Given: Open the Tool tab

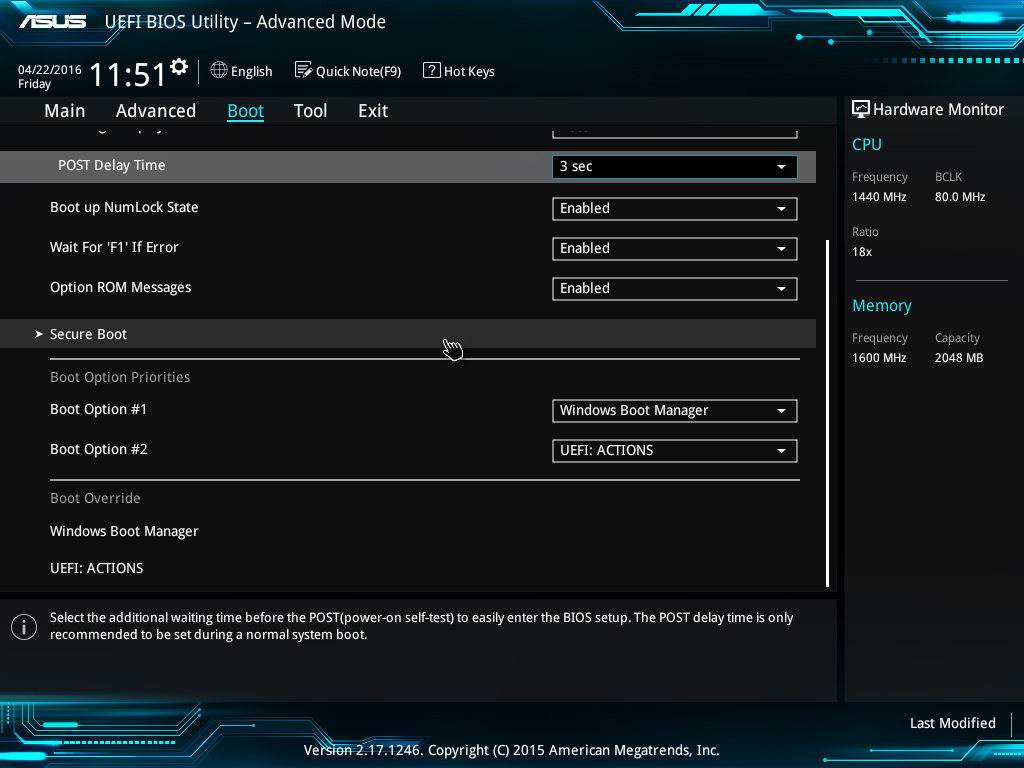Looking at the screenshot, I should [310, 110].
